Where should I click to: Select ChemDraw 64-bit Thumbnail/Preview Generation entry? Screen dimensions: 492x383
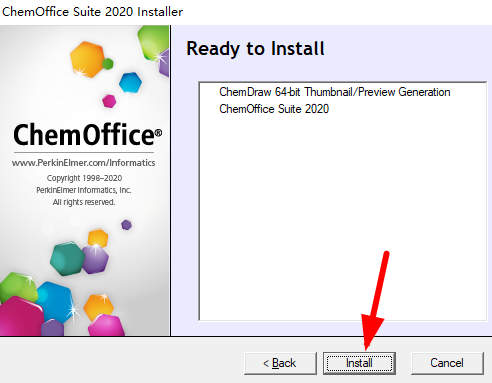pos(335,92)
